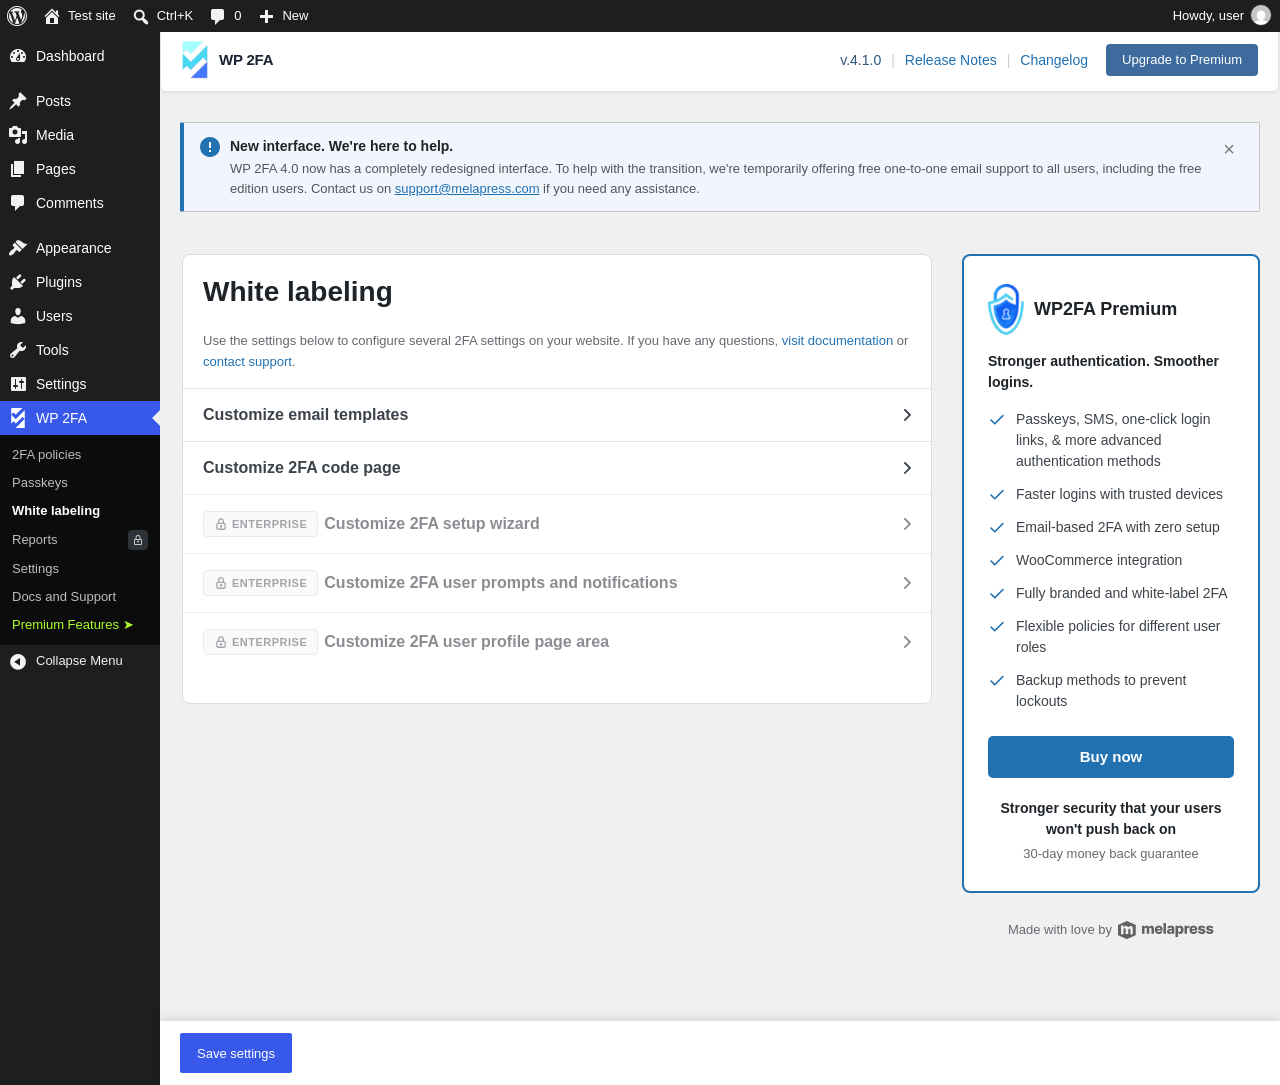Click the Users person icon

point(18,316)
